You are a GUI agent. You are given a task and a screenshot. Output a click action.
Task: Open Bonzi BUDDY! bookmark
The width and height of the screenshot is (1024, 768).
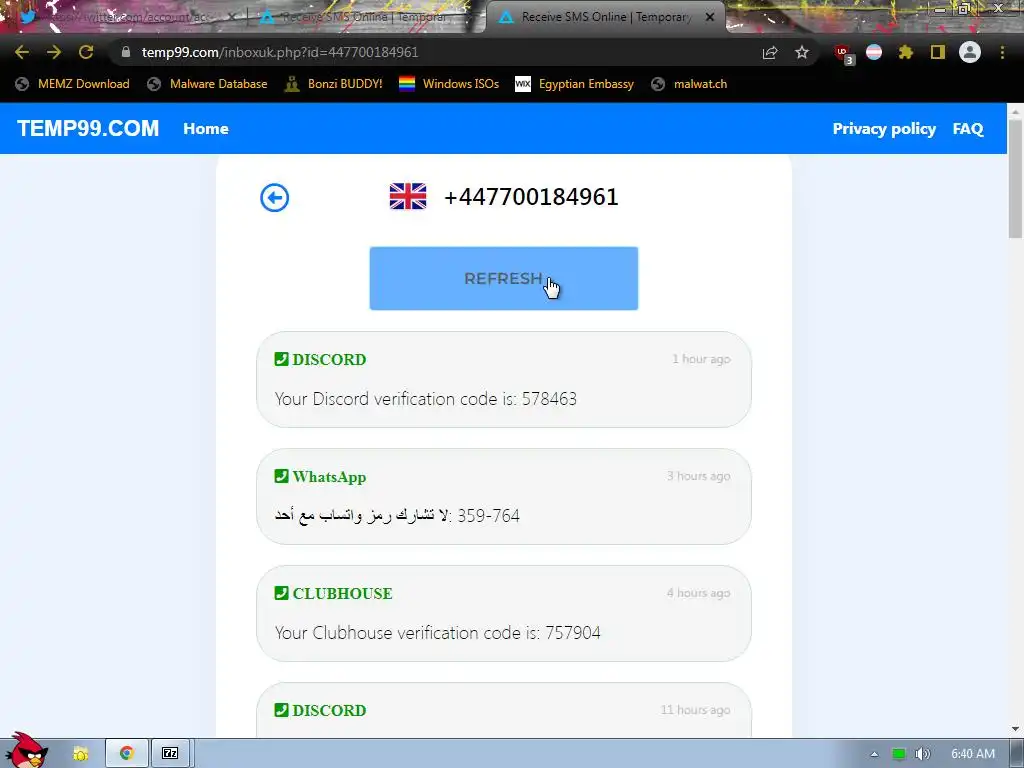[334, 84]
